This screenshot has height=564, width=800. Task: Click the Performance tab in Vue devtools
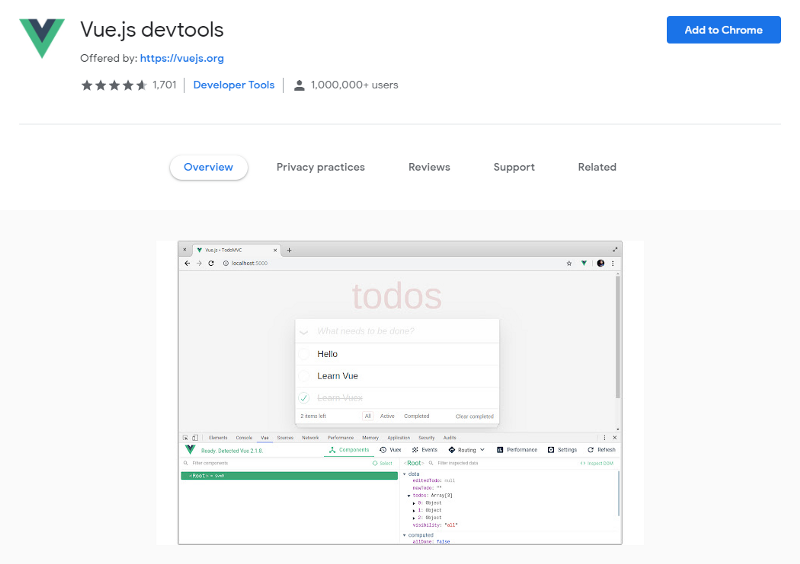coord(517,450)
